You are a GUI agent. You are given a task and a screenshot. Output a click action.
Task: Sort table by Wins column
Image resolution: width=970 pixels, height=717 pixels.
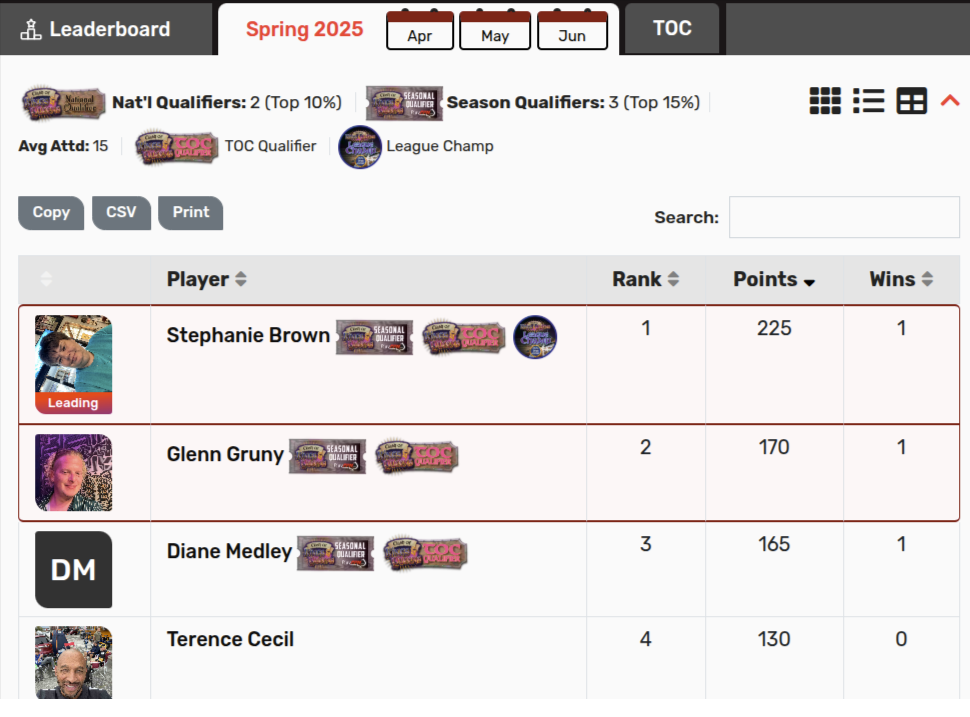coord(900,280)
